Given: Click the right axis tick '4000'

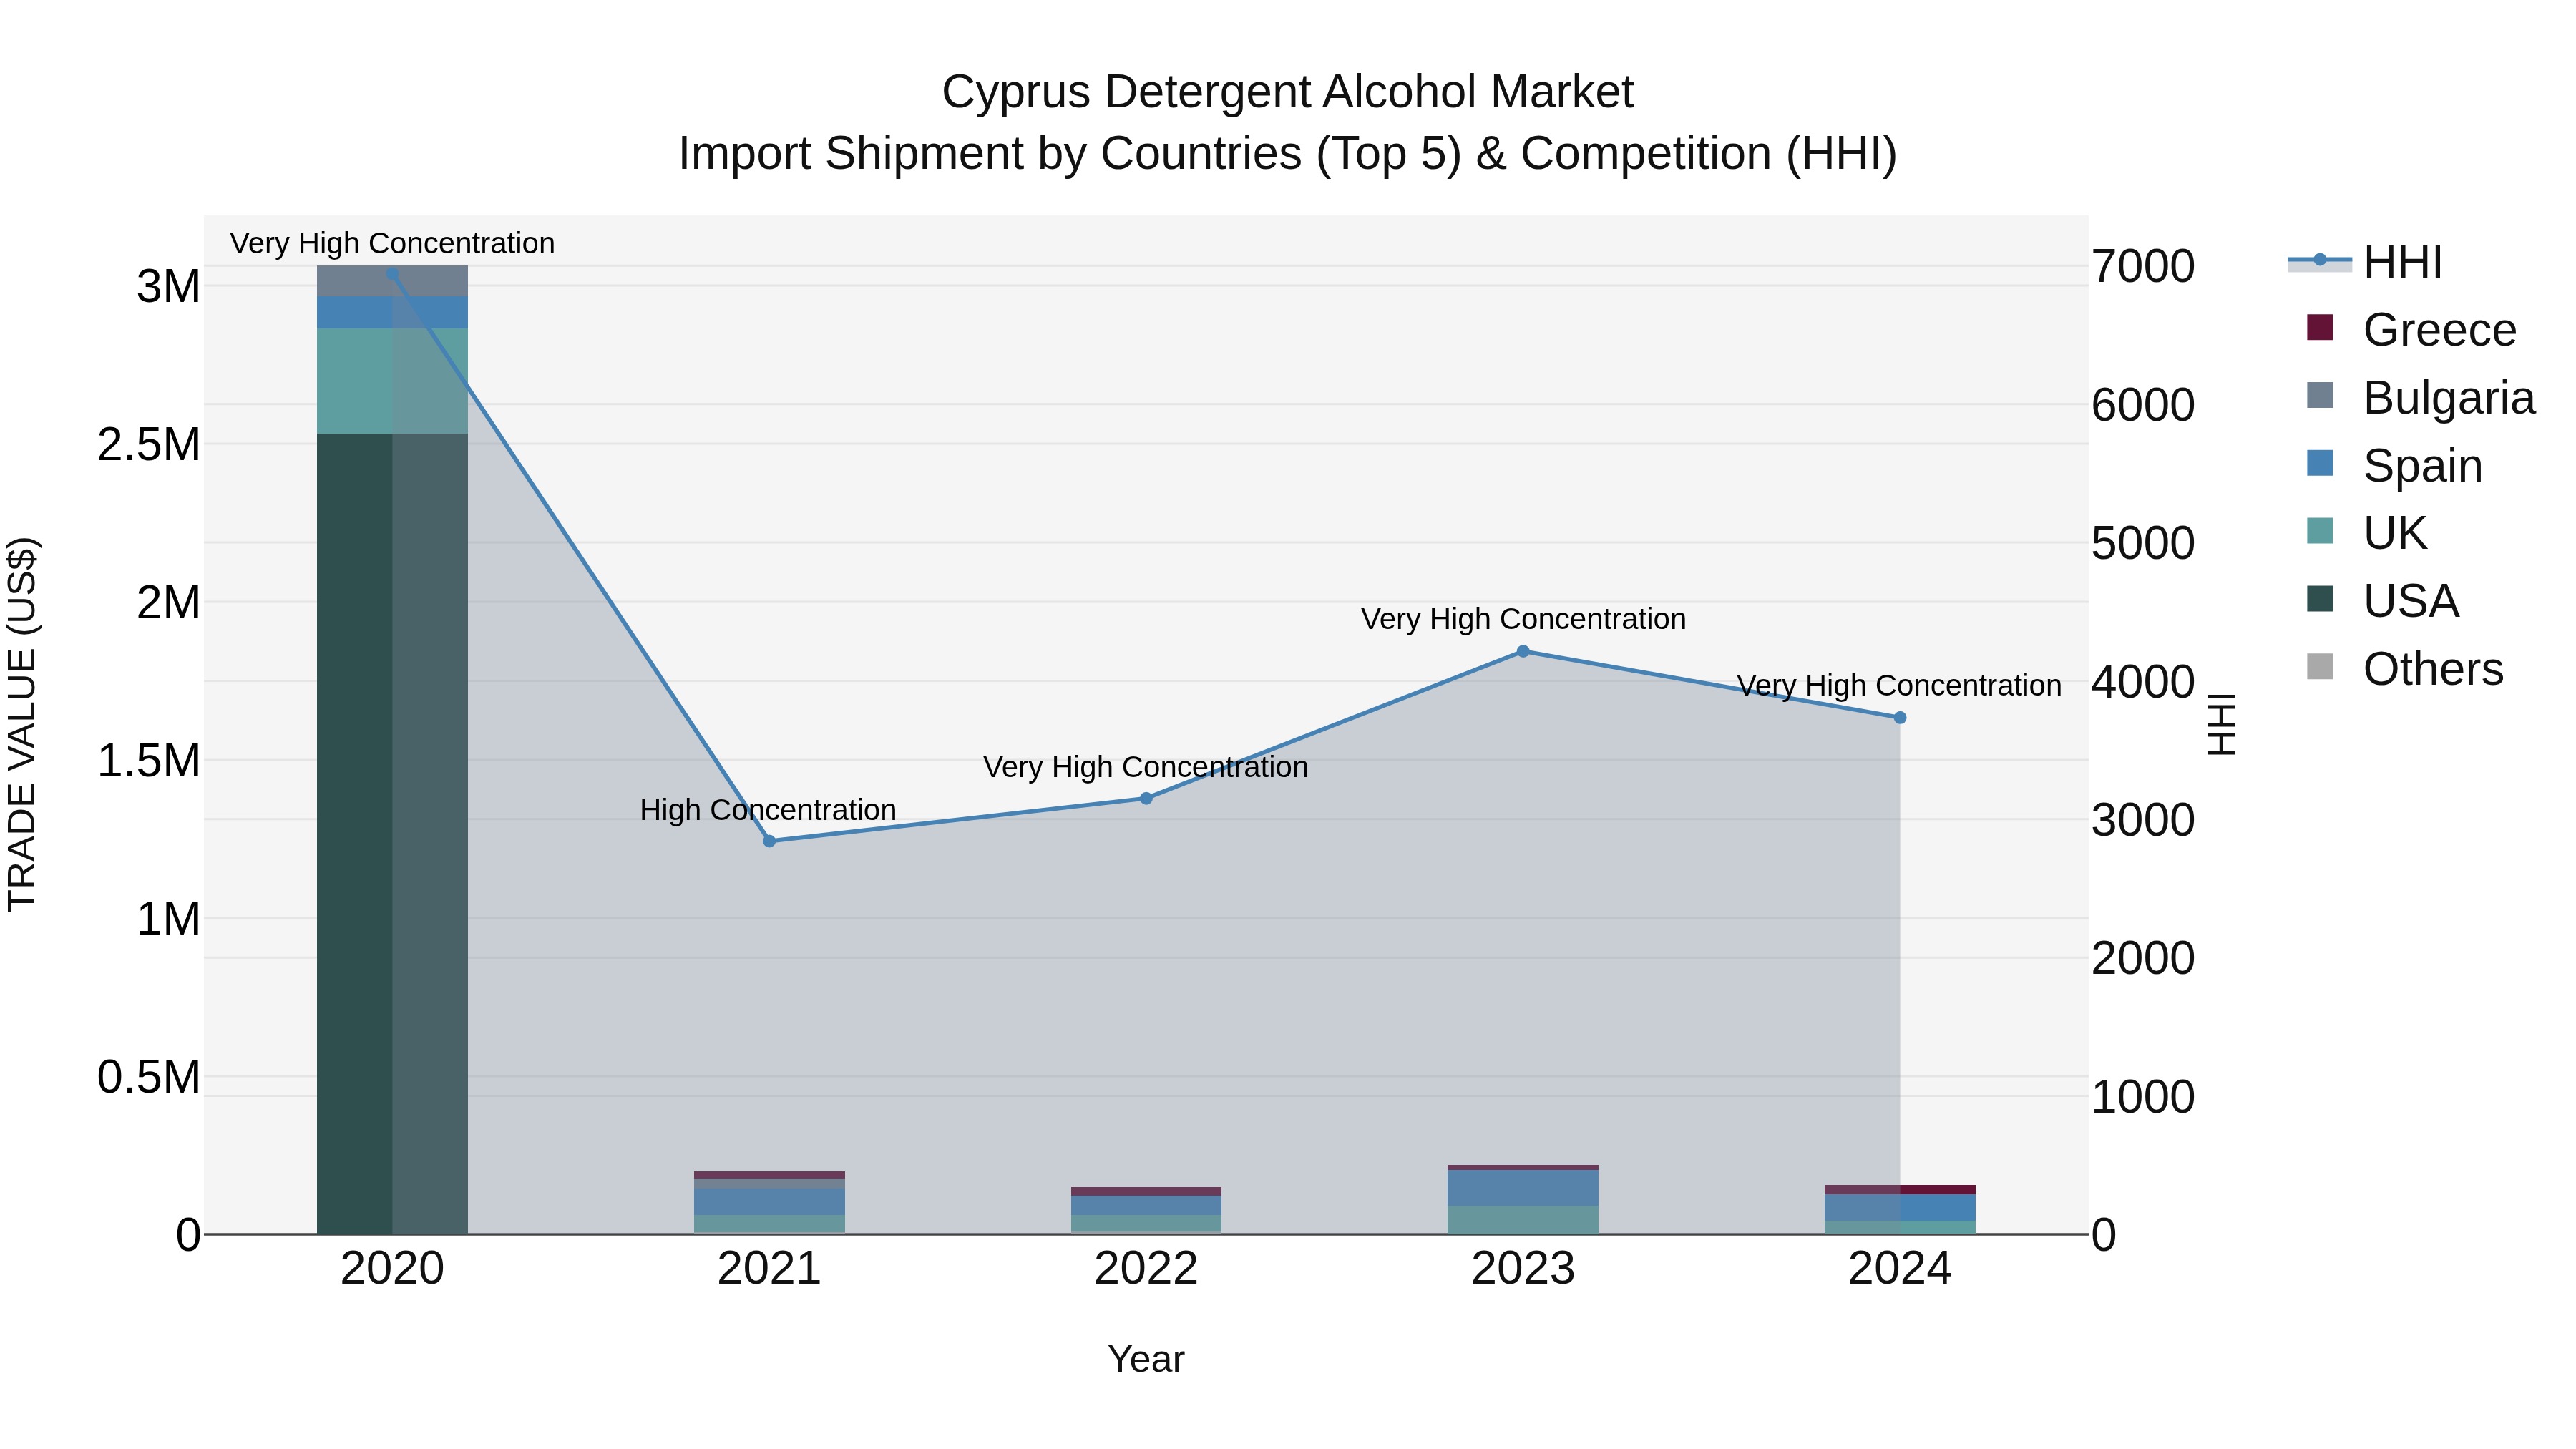Looking at the screenshot, I should pos(2143,682).
